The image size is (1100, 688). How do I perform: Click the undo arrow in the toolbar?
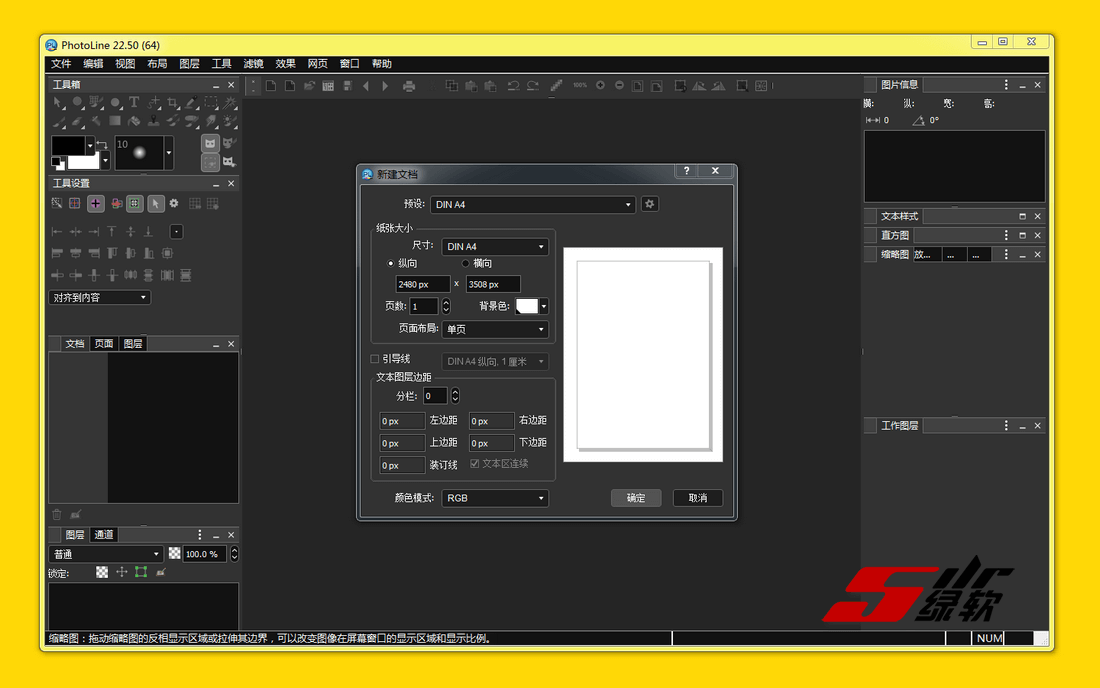513,86
